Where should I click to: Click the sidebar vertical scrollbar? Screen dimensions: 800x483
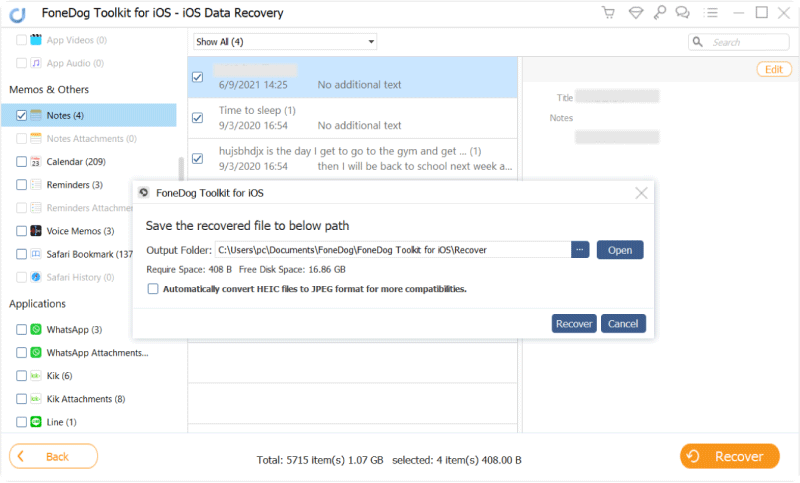(181, 168)
